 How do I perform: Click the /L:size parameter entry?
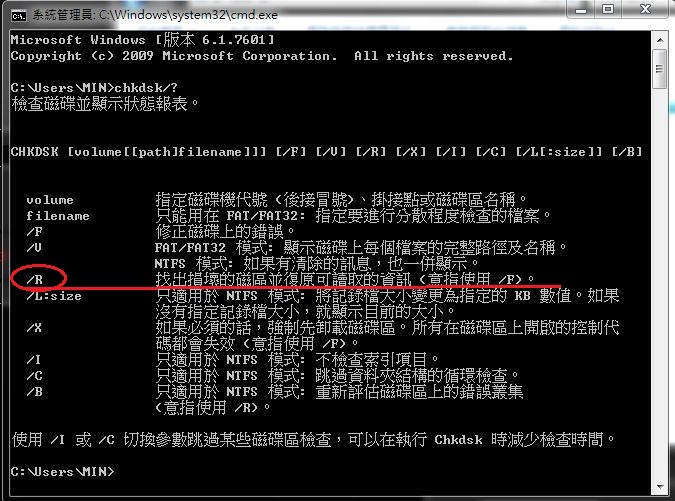tap(54, 296)
